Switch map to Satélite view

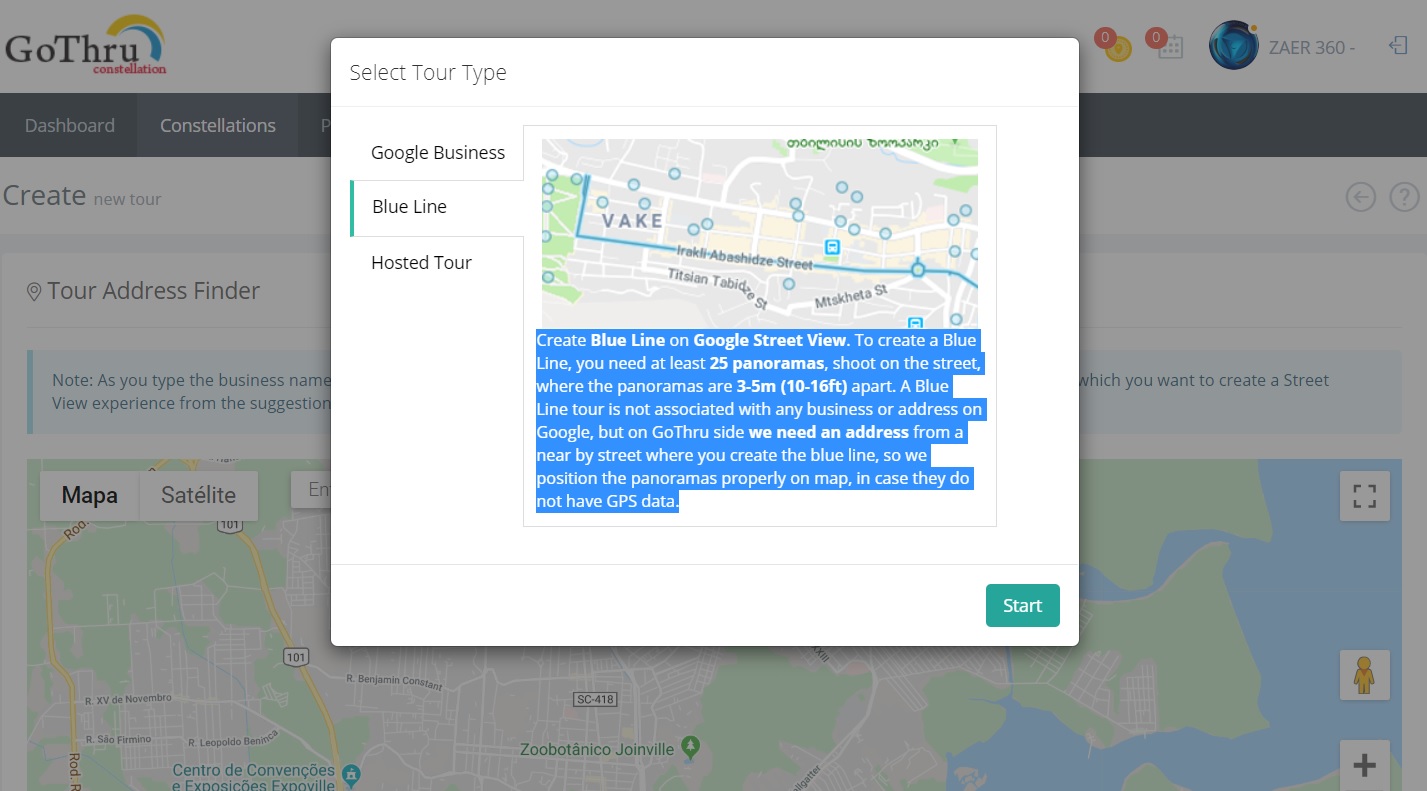click(x=199, y=495)
